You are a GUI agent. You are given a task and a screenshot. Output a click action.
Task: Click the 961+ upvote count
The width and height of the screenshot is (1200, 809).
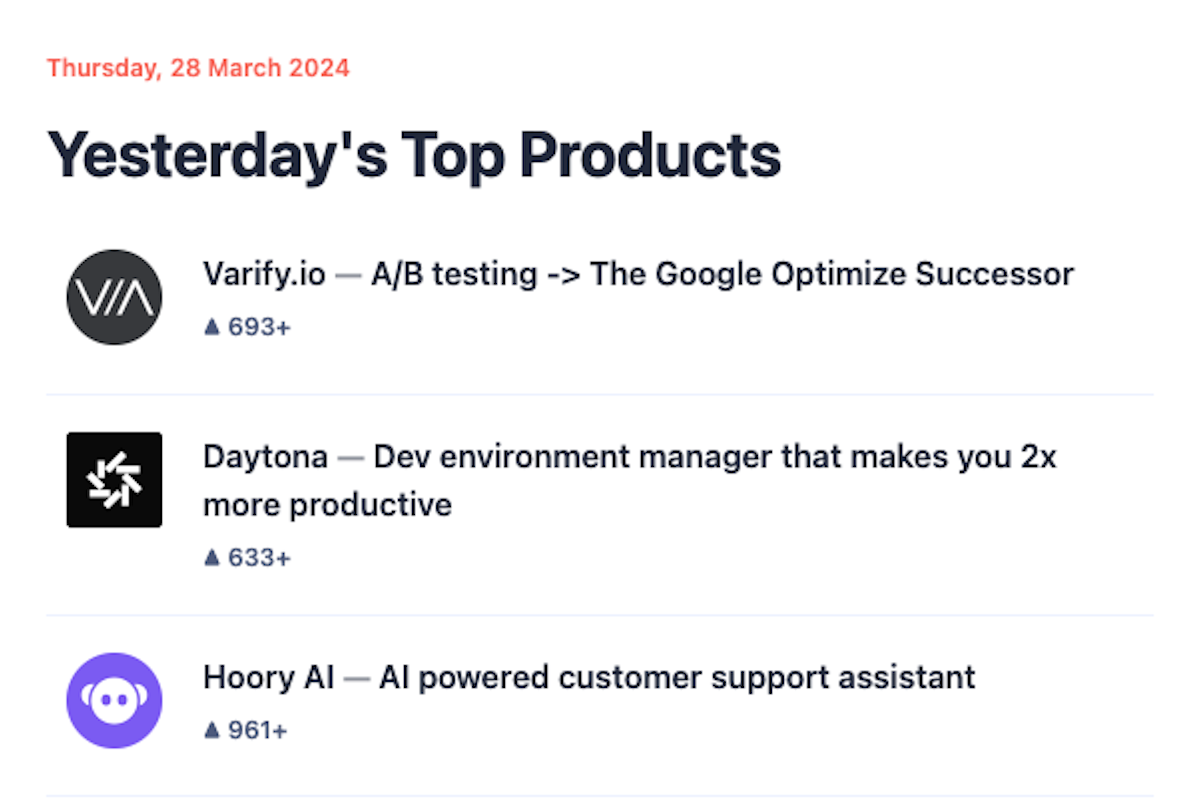[x=258, y=731]
